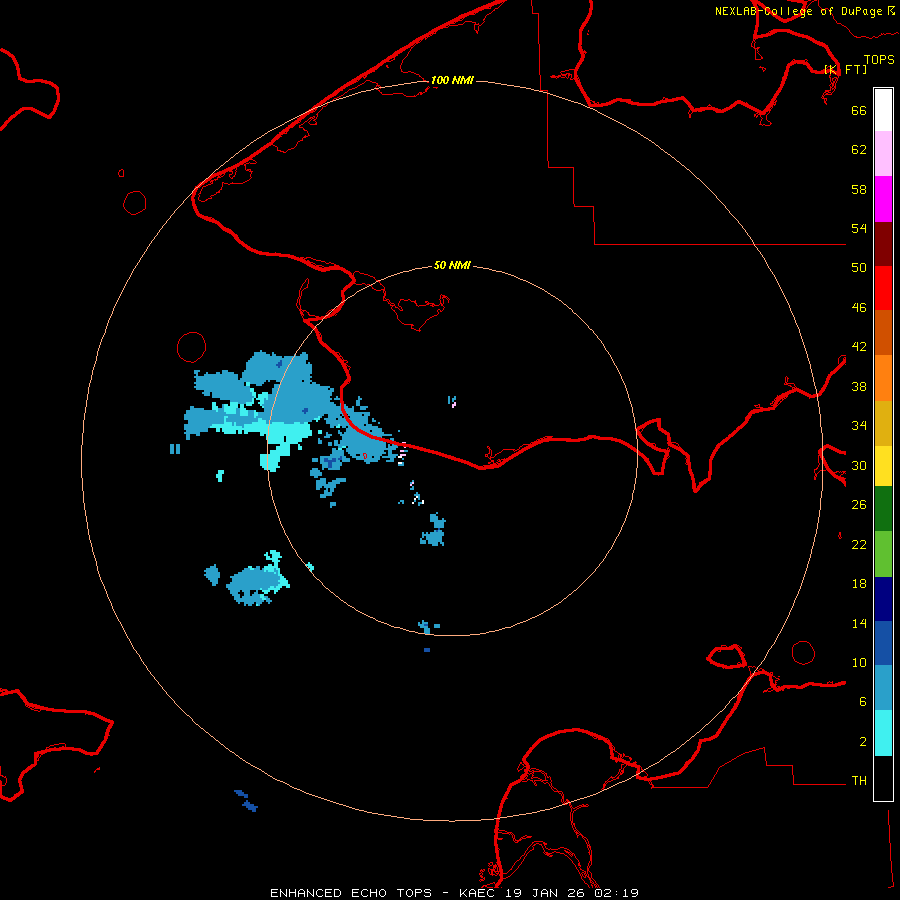Click the "26" legend value
The height and width of the screenshot is (900, 900).
tap(859, 505)
